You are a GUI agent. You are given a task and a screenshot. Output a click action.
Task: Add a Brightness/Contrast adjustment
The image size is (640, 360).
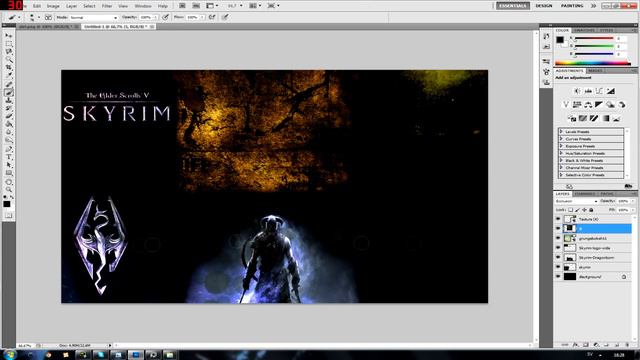[577, 91]
